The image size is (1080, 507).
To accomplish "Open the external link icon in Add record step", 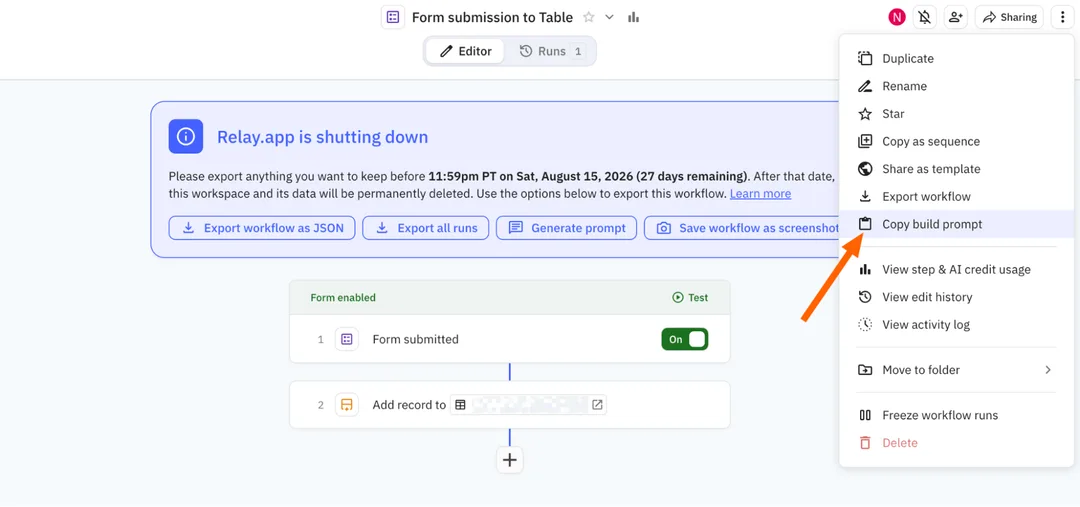I will [597, 405].
